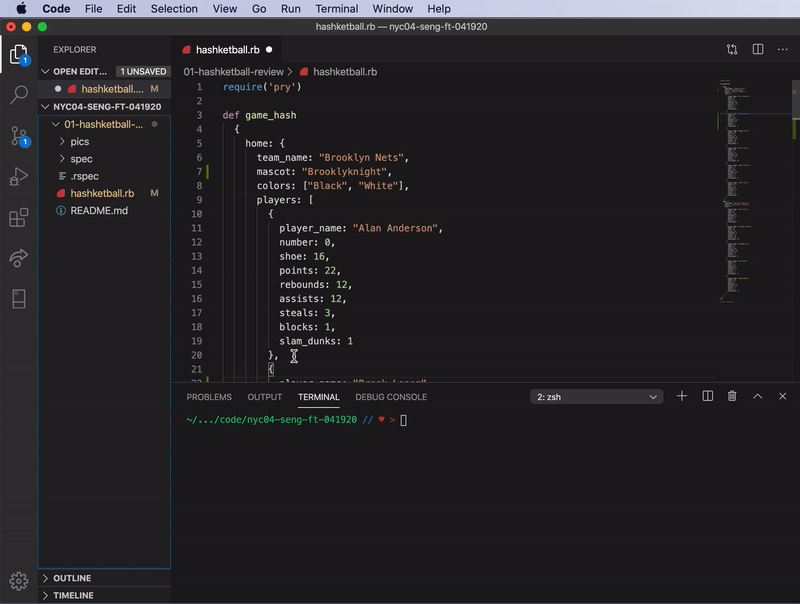Click line number 7 in the gutter
This screenshot has width=800, height=604.
199,171
